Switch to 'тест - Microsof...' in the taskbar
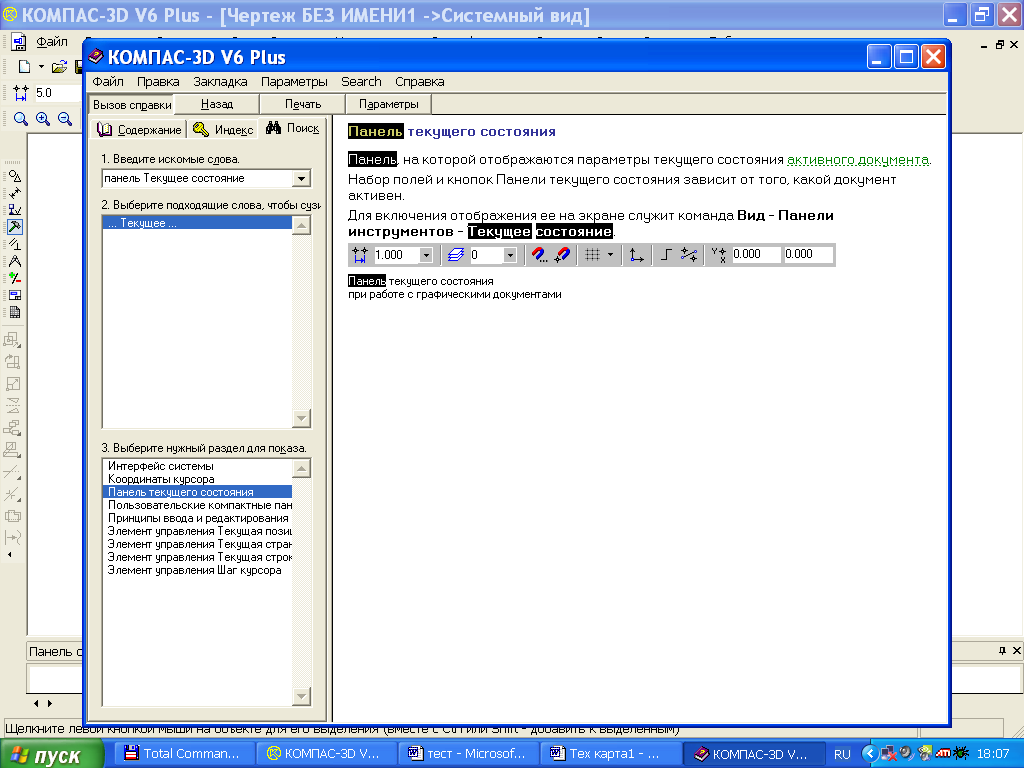Image resolution: width=1024 pixels, height=768 pixels. click(467, 754)
